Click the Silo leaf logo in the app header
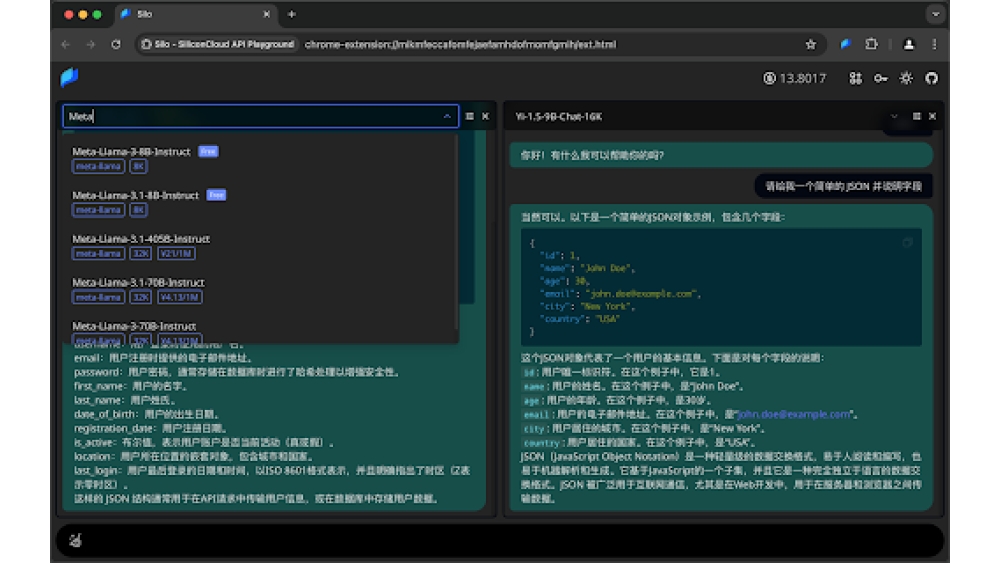Screen dimensions: 1000x563 pyautogui.click(x=69, y=77)
